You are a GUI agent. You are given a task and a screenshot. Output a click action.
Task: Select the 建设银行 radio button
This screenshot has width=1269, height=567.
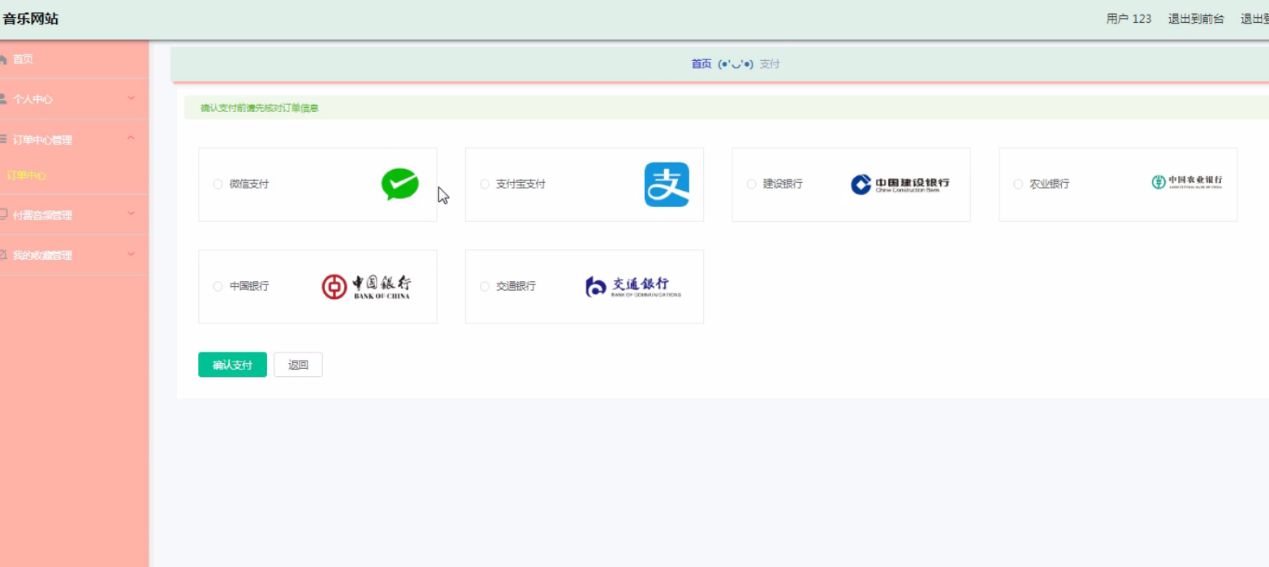coord(752,184)
